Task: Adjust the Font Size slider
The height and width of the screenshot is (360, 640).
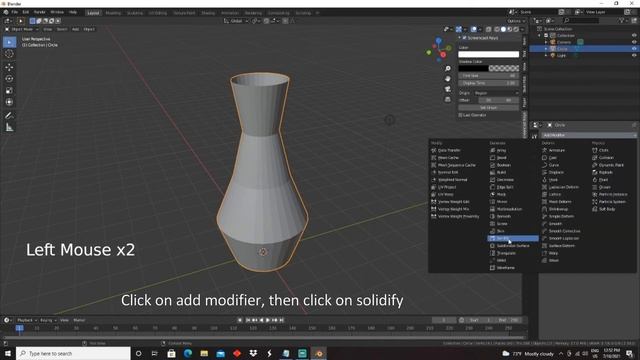Action: point(489,76)
